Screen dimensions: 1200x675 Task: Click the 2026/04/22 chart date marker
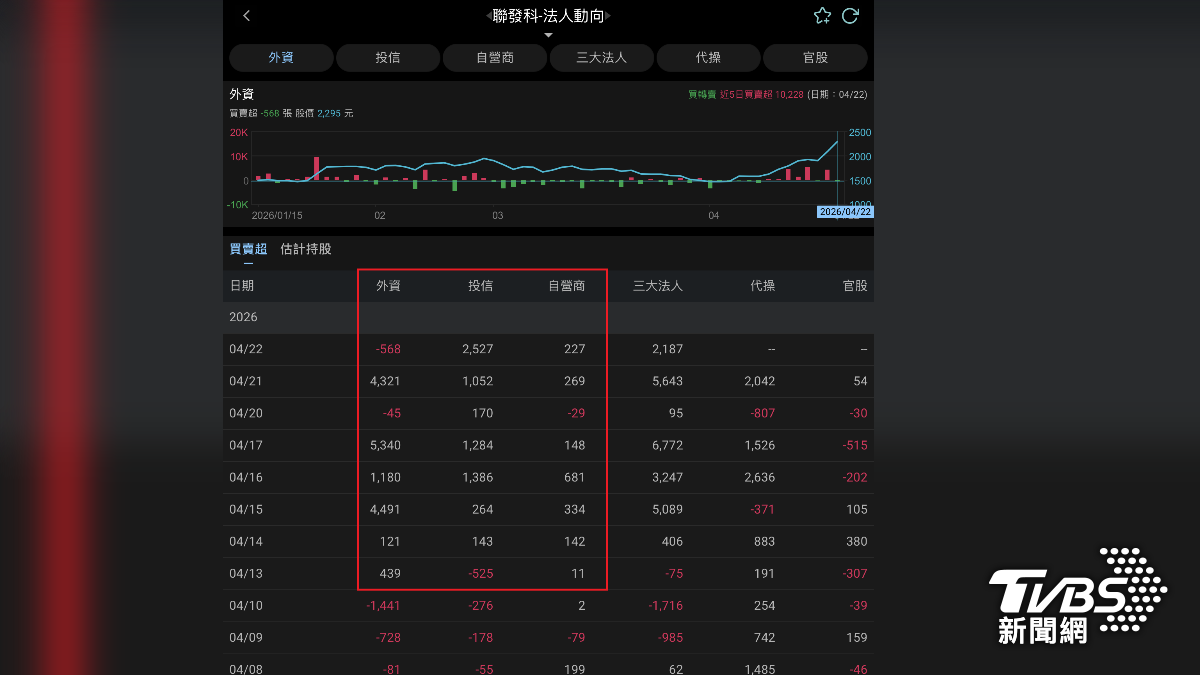[x=845, y=212]
